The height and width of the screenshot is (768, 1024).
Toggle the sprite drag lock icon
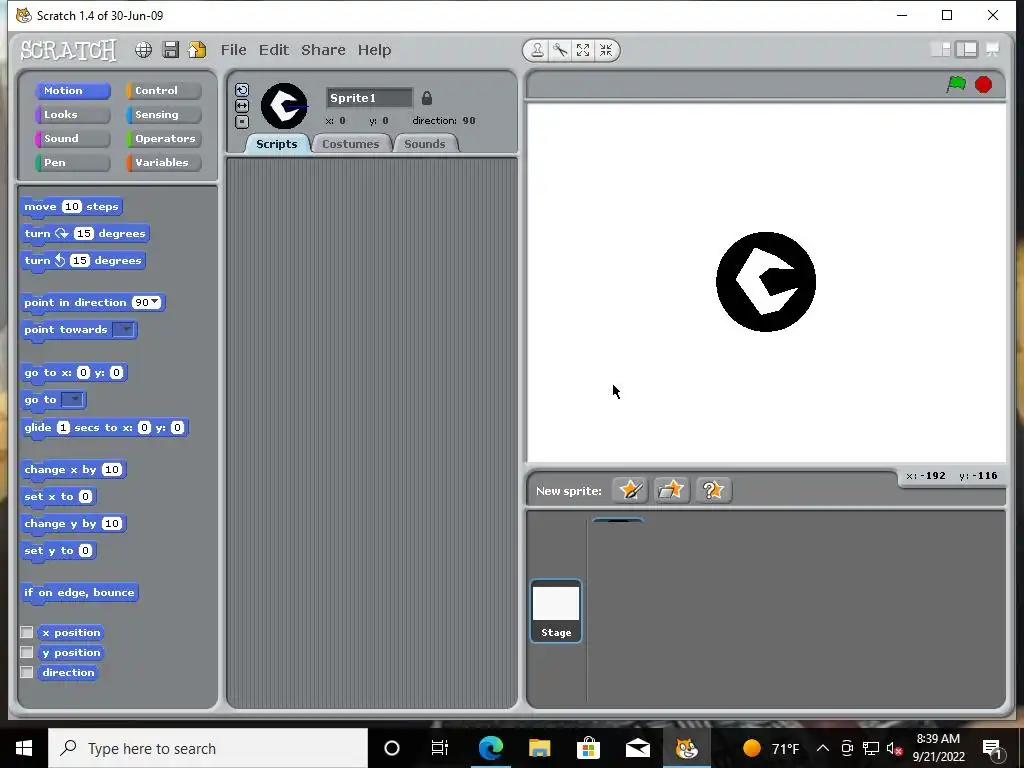(426, 98)
